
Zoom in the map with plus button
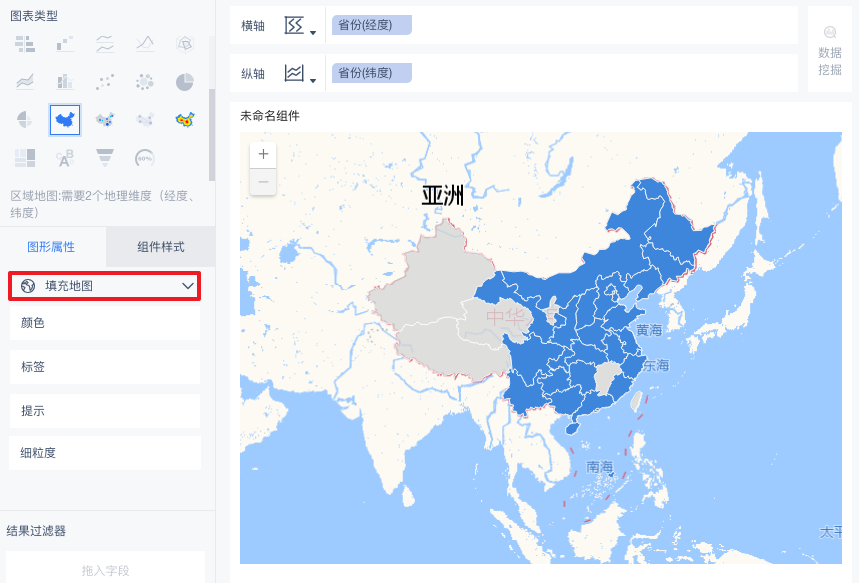click(x=263, y=155)
